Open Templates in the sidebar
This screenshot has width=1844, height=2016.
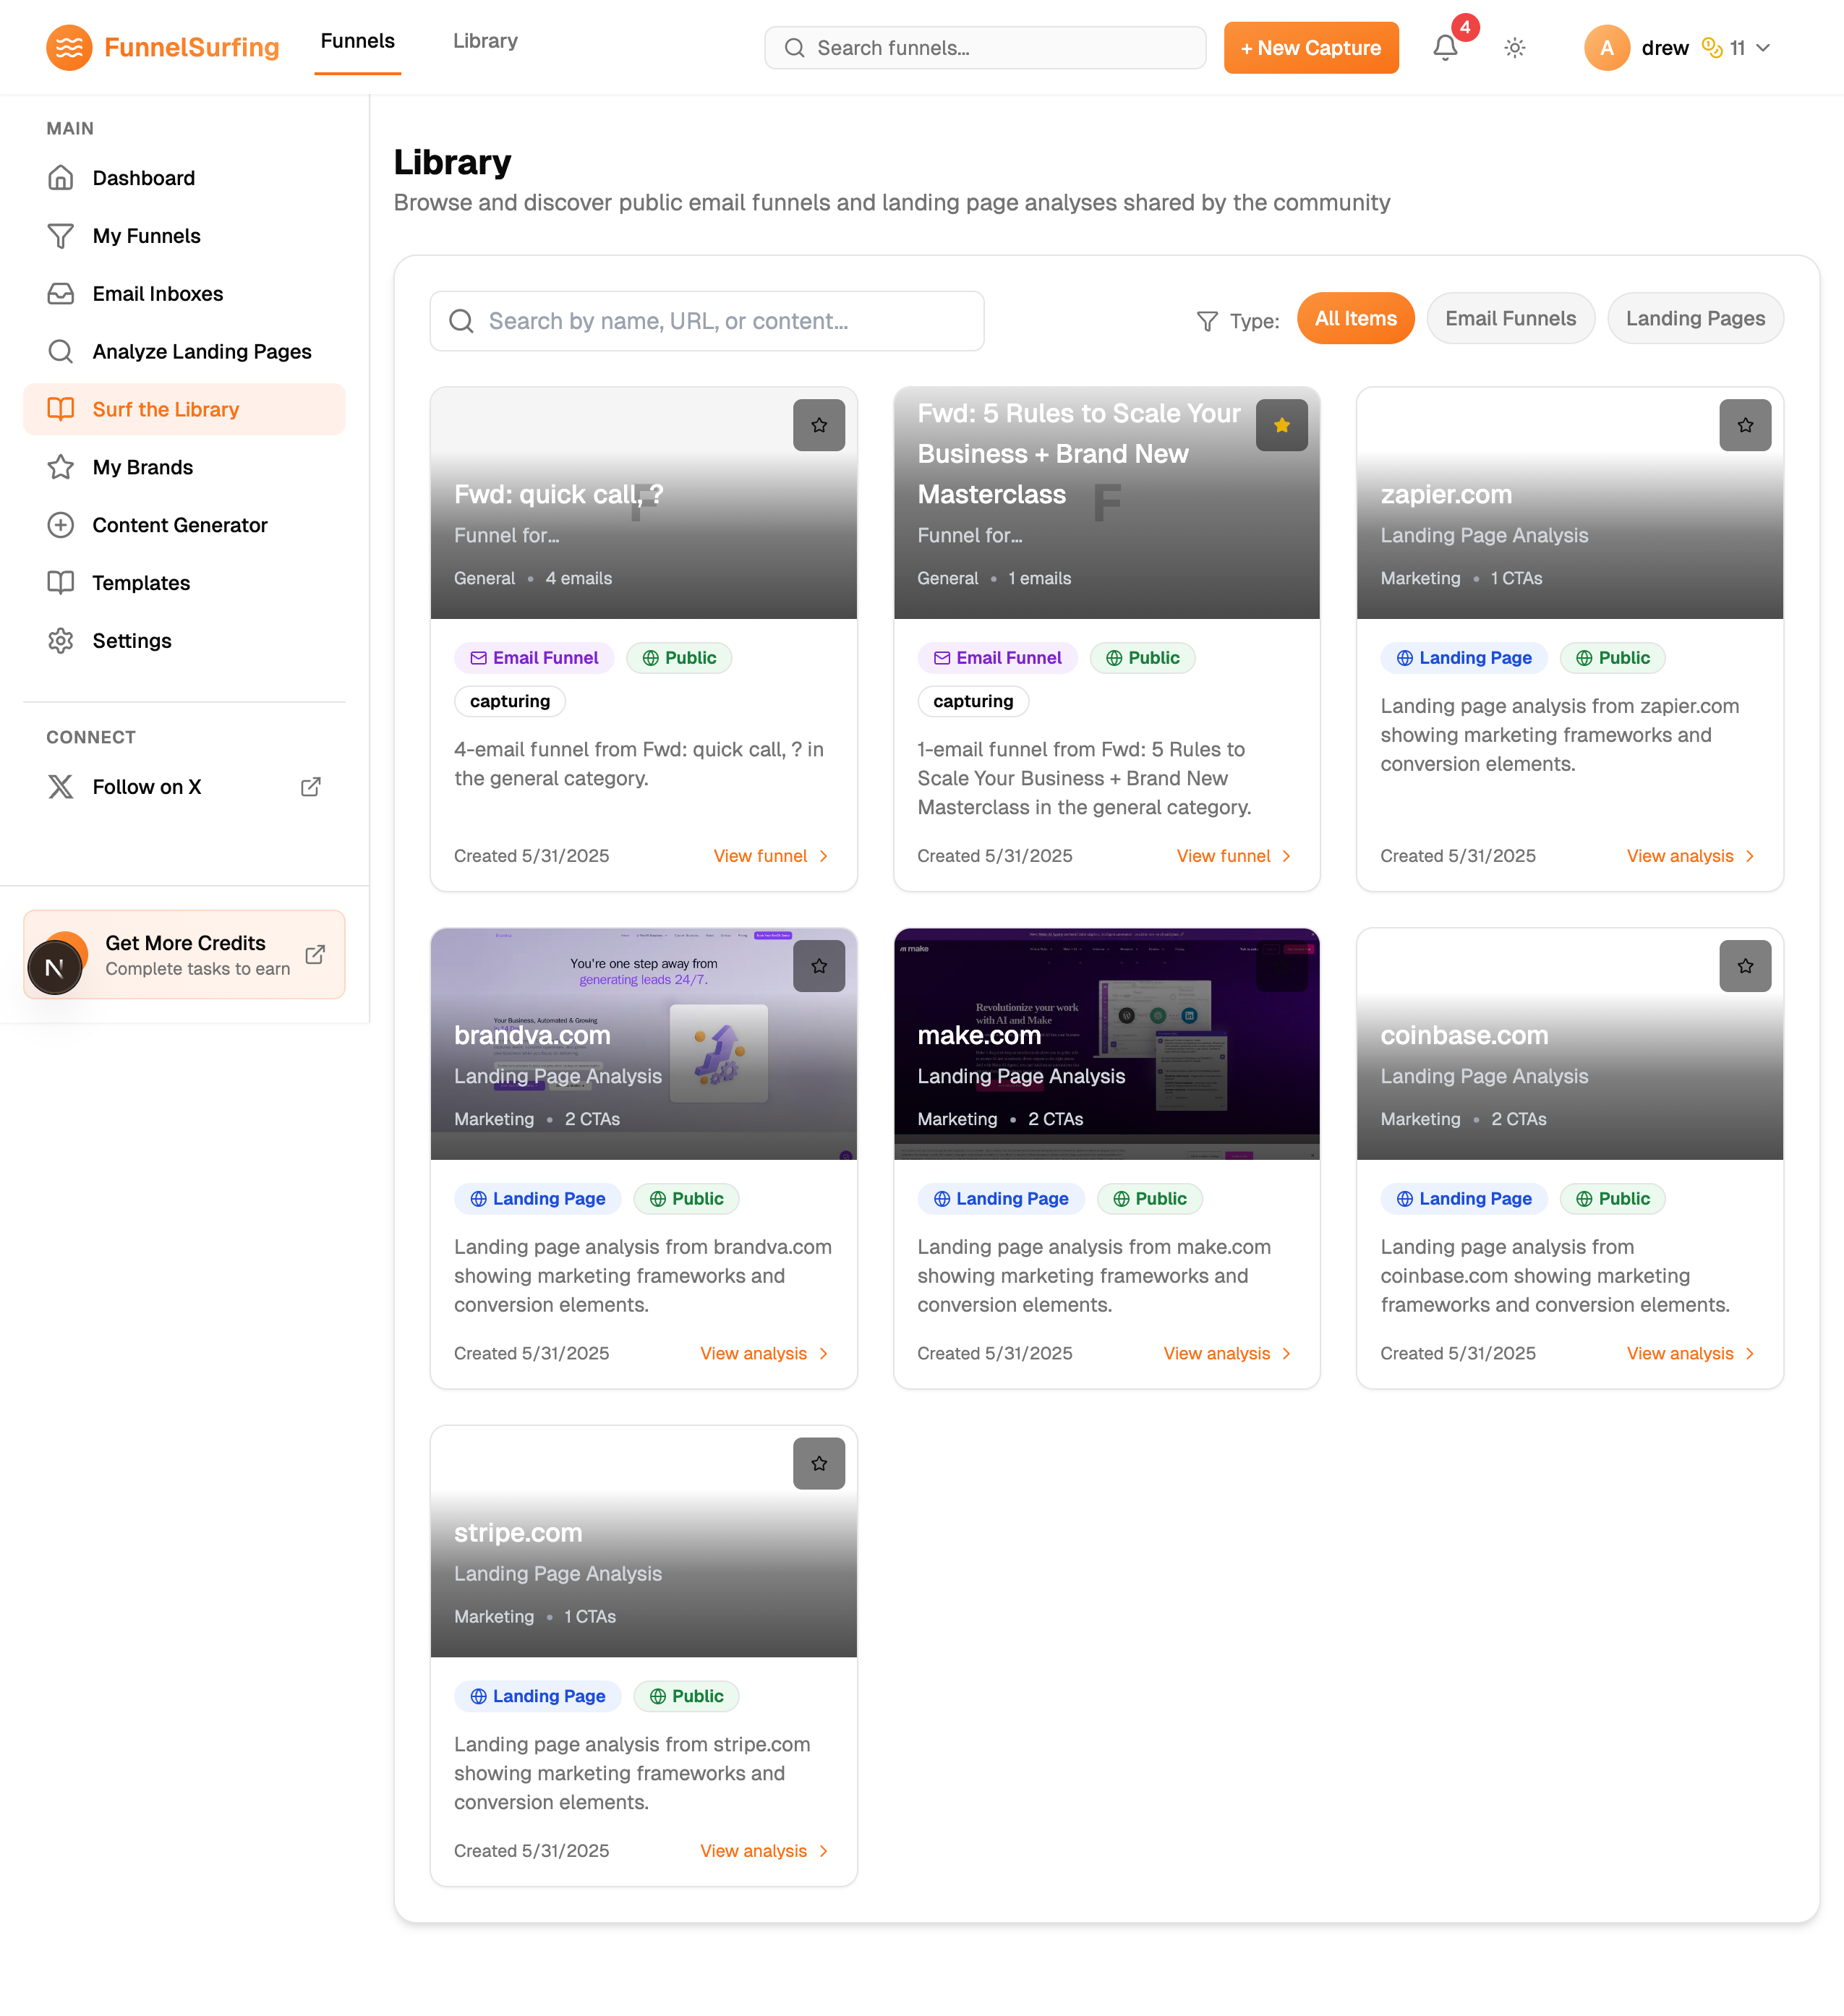pos(184,583)
